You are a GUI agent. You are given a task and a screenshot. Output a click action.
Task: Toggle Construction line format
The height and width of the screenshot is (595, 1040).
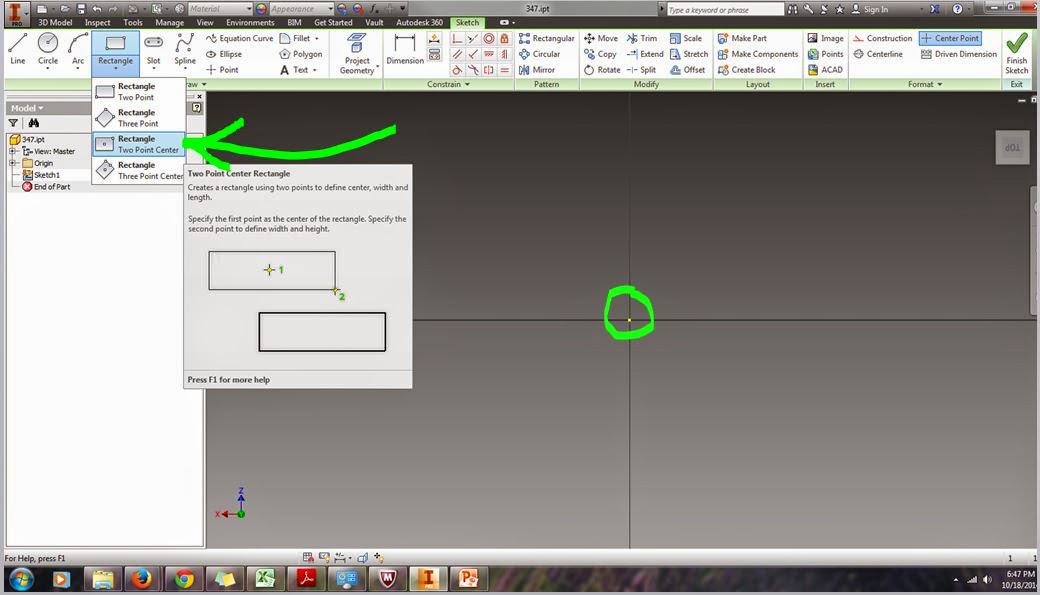(x=882, y=38)
